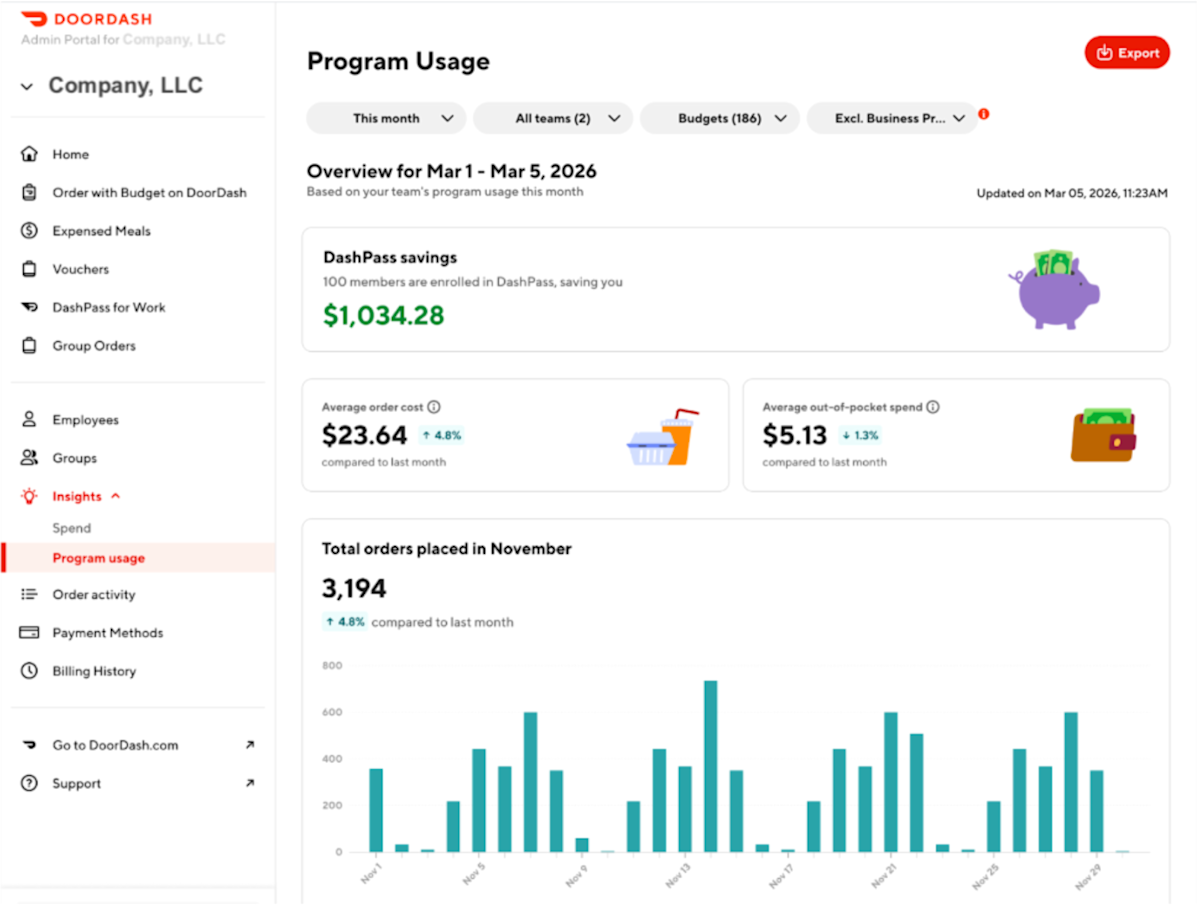
Task: Click the Group Orders icon
Action: click(x=29, y=346)
